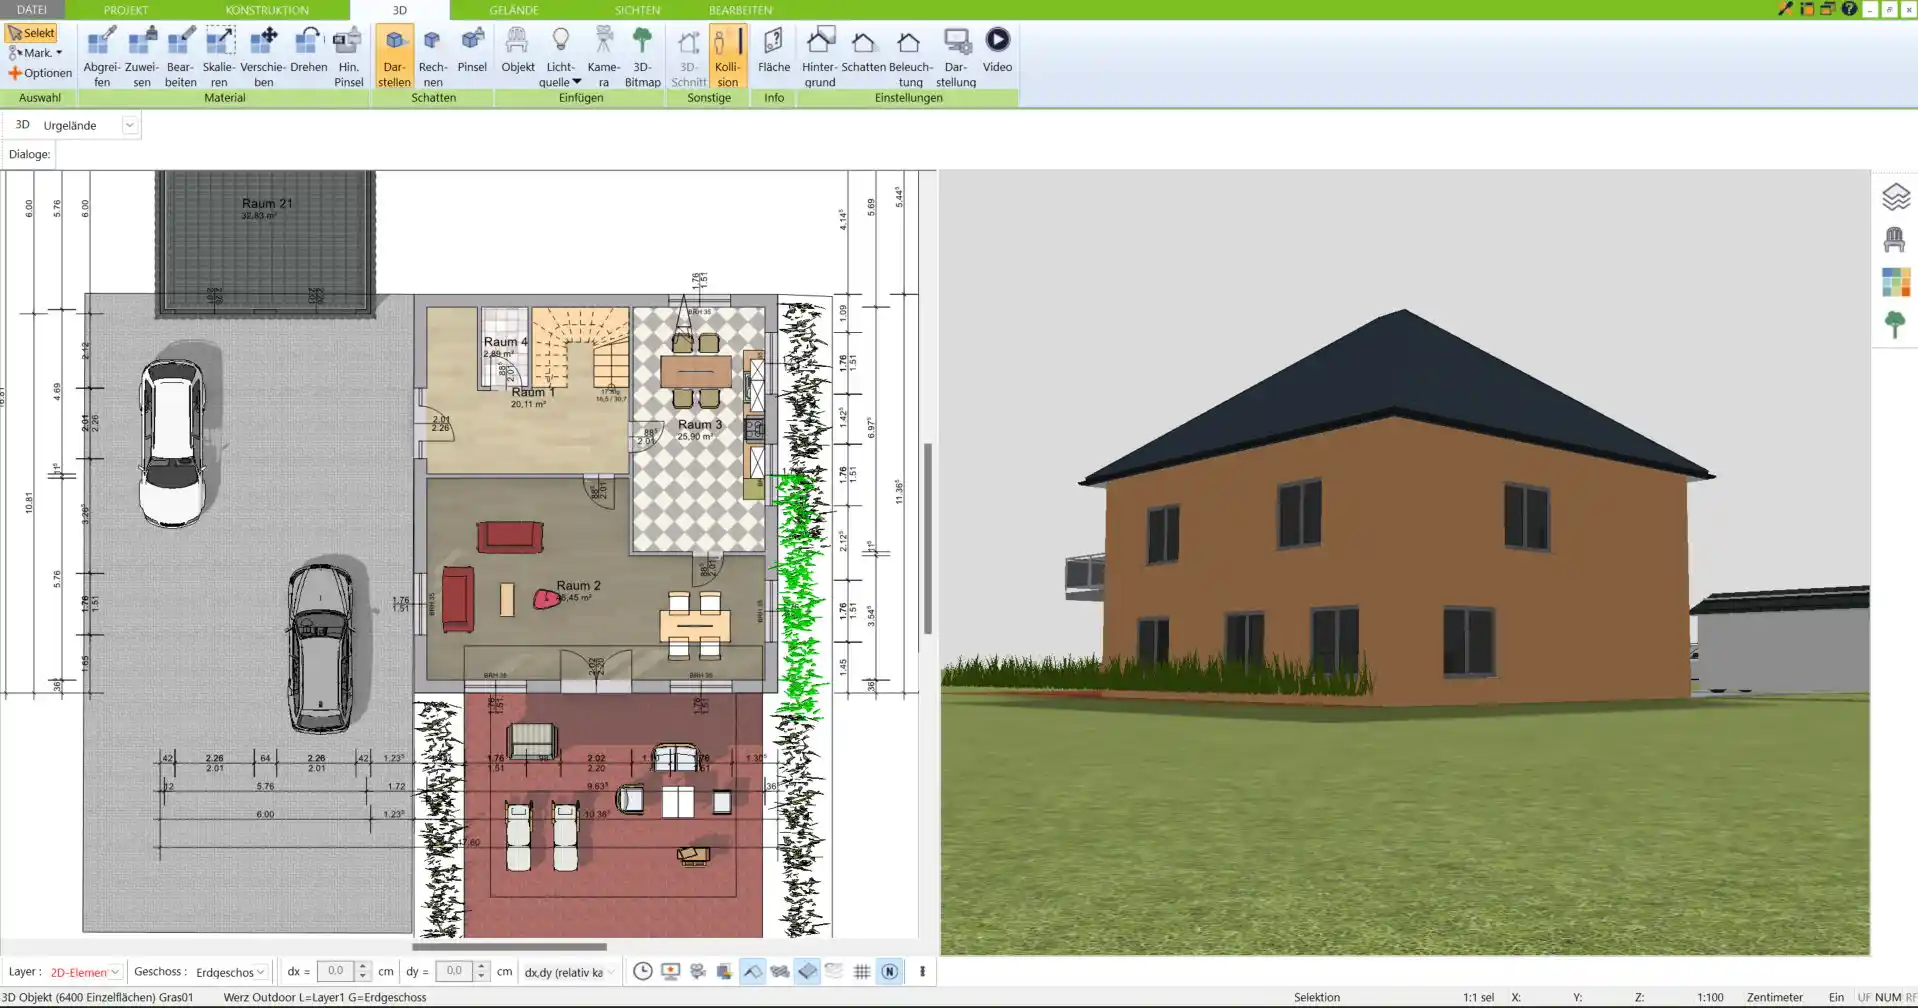This screenshot has width=1918, height=1008.
Task: Expand the Urgelände dropdown
Action: click(x=129, y=125)
